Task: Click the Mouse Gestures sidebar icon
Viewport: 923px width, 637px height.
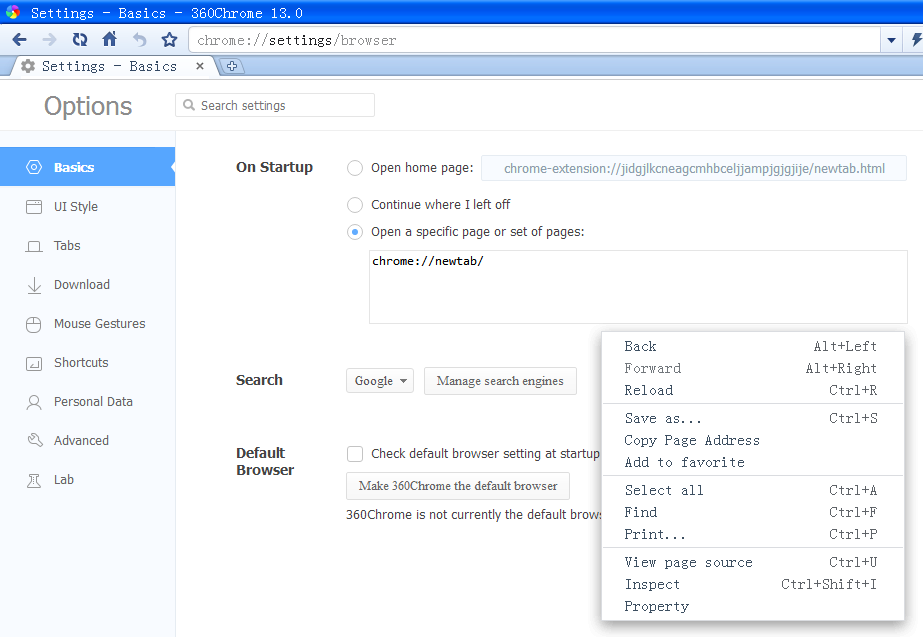Action: tap(34, 324)
